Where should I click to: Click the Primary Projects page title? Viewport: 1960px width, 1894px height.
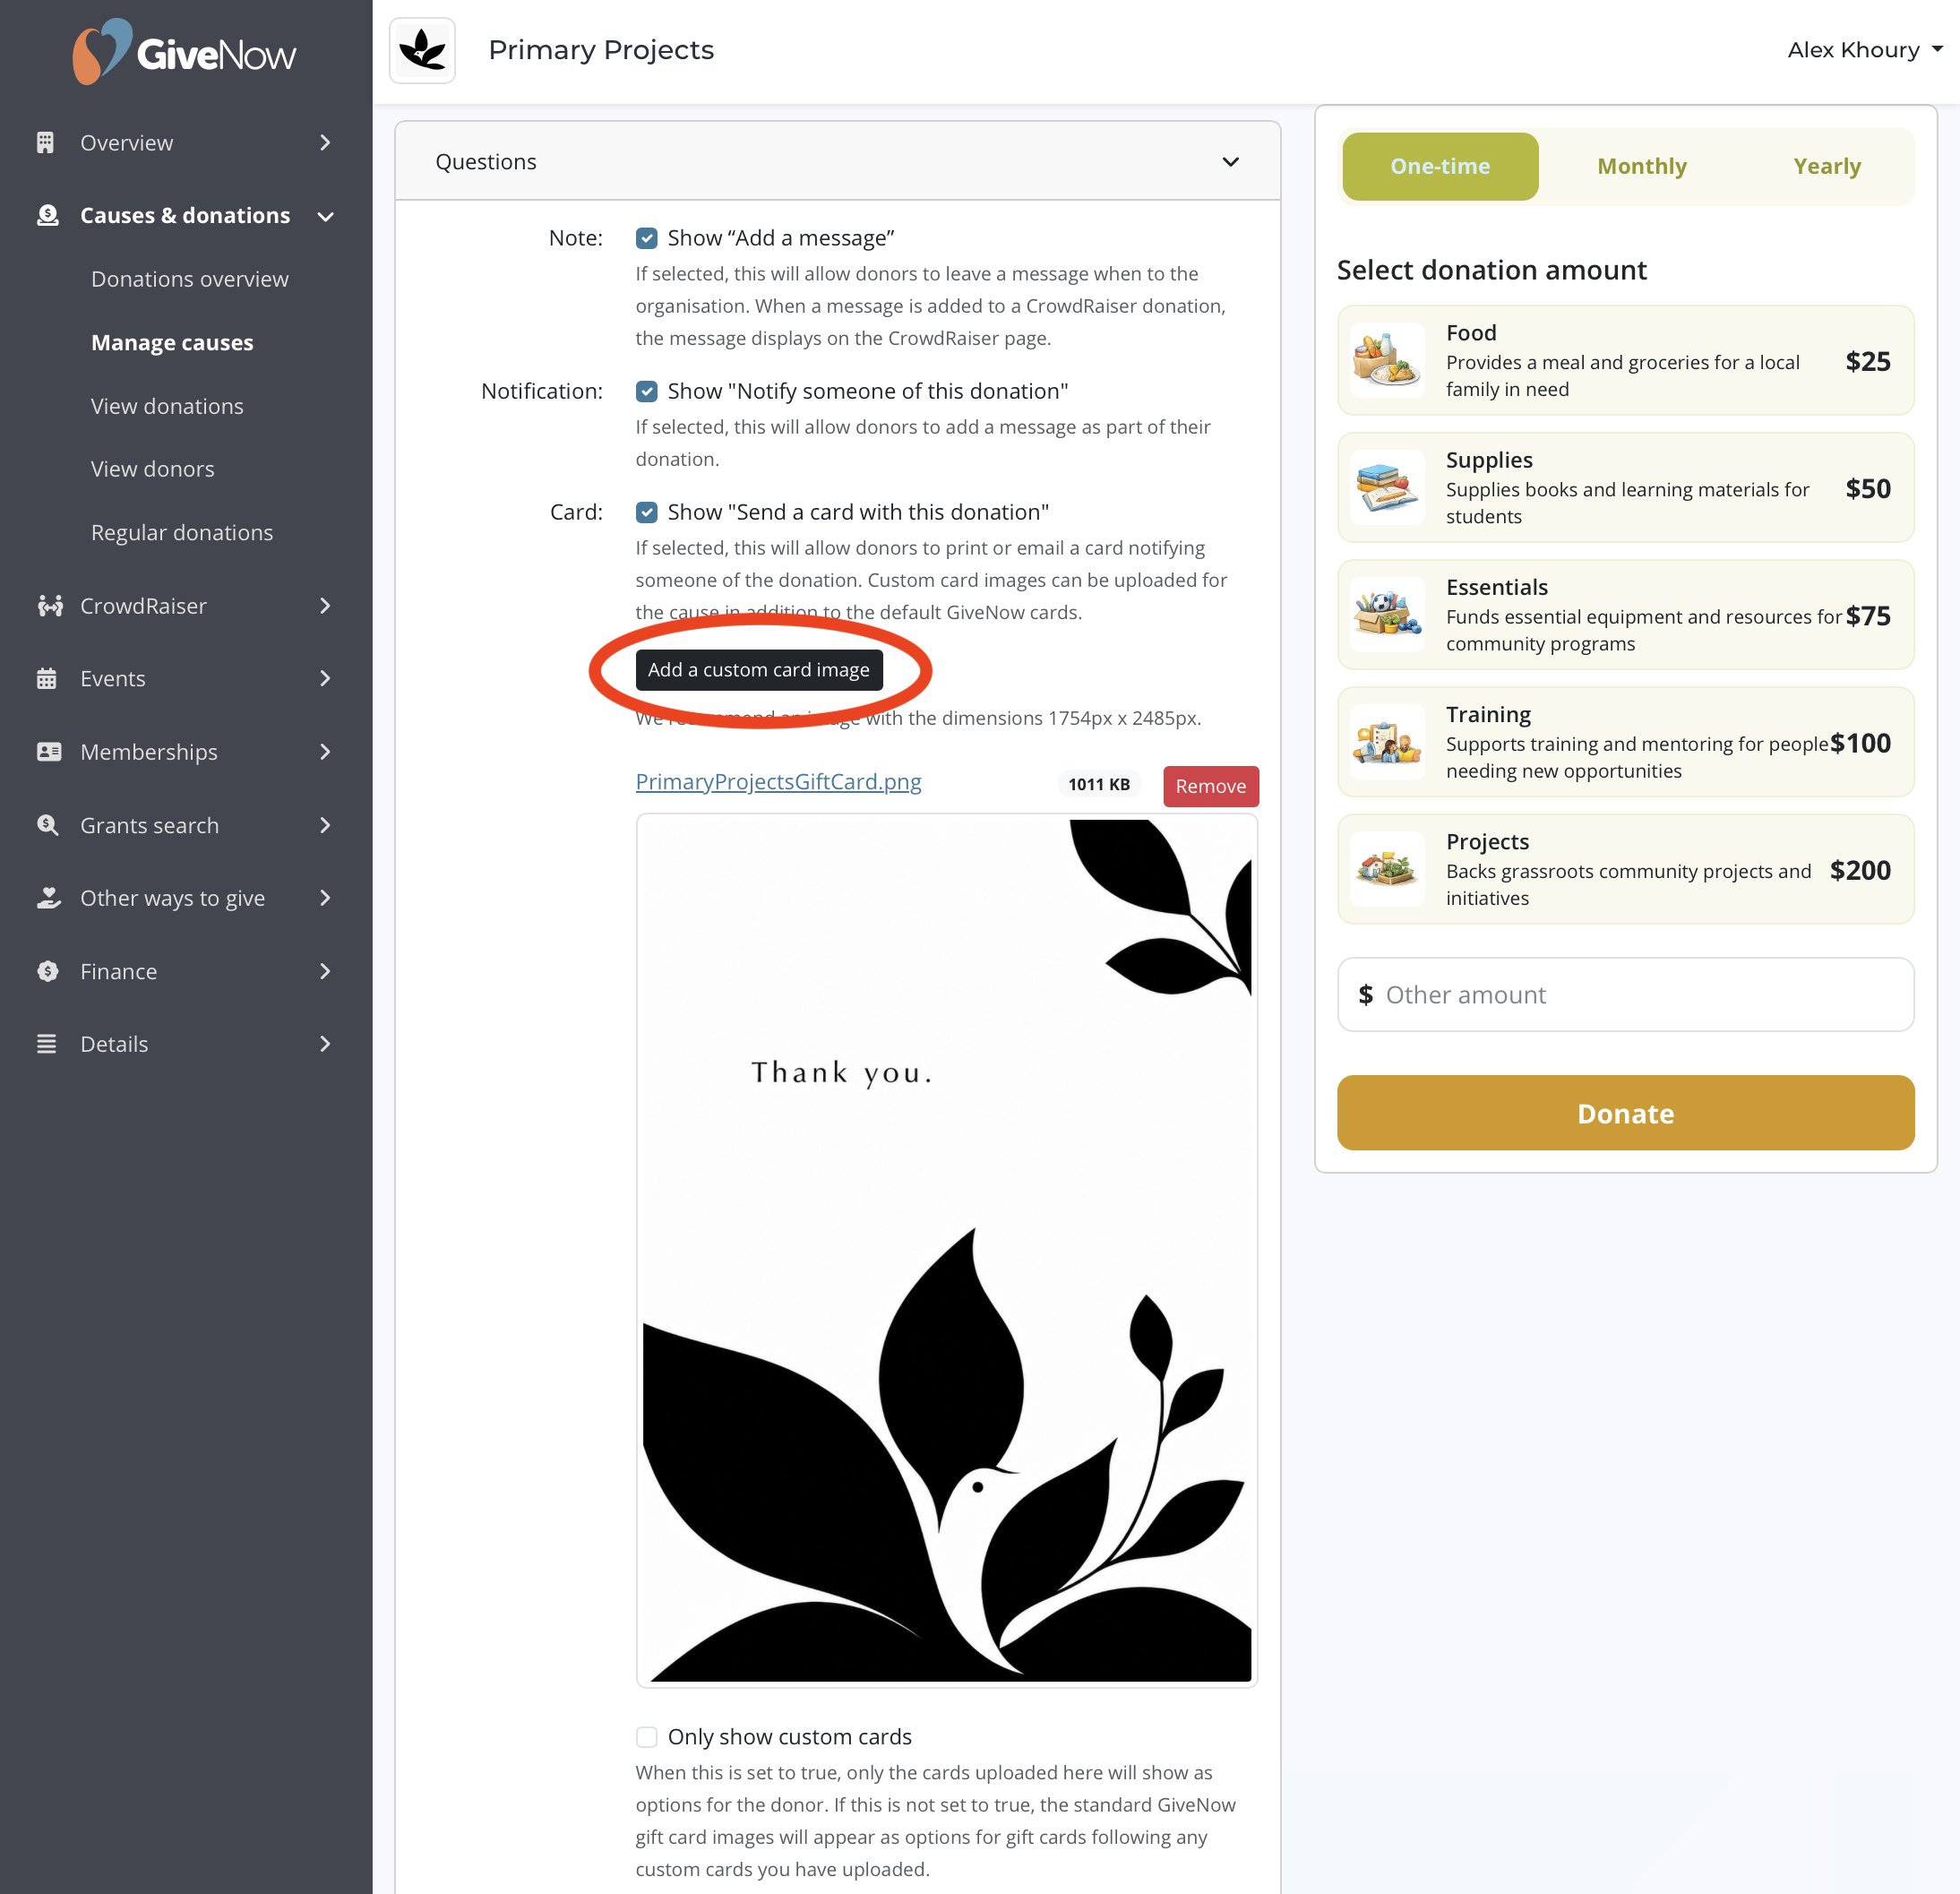[601, 50]
